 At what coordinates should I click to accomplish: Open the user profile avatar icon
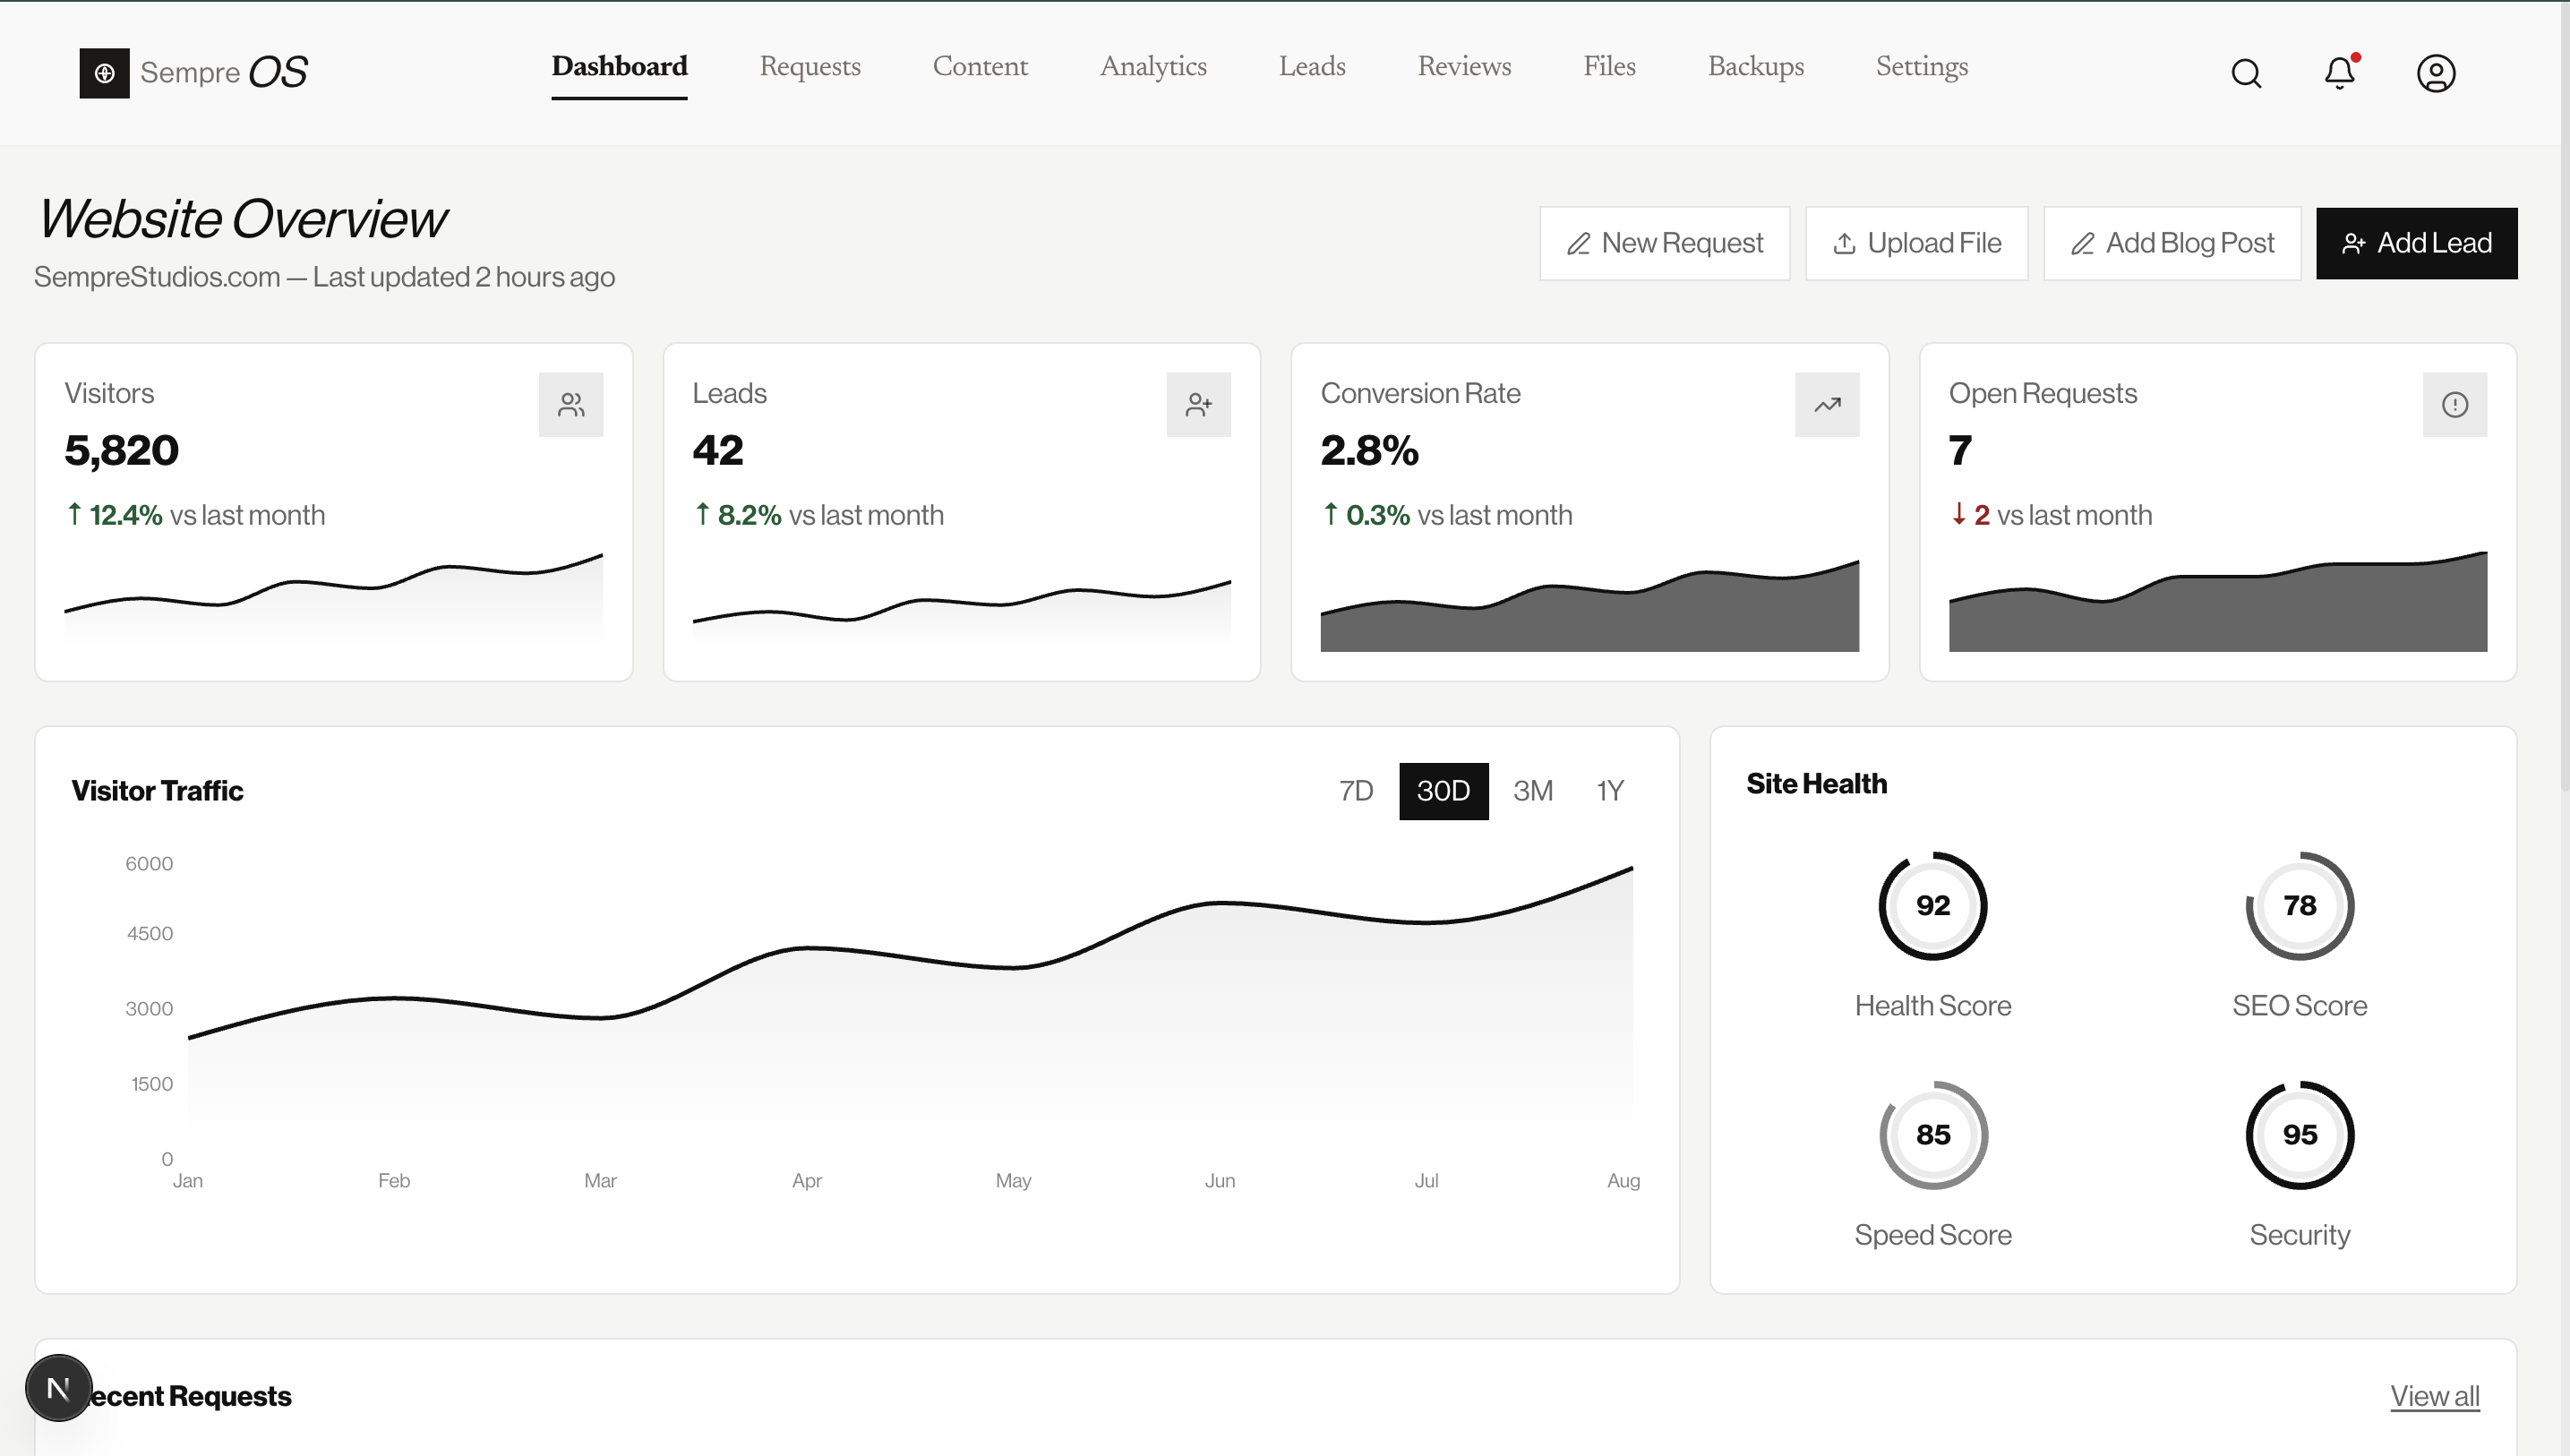2435,73
